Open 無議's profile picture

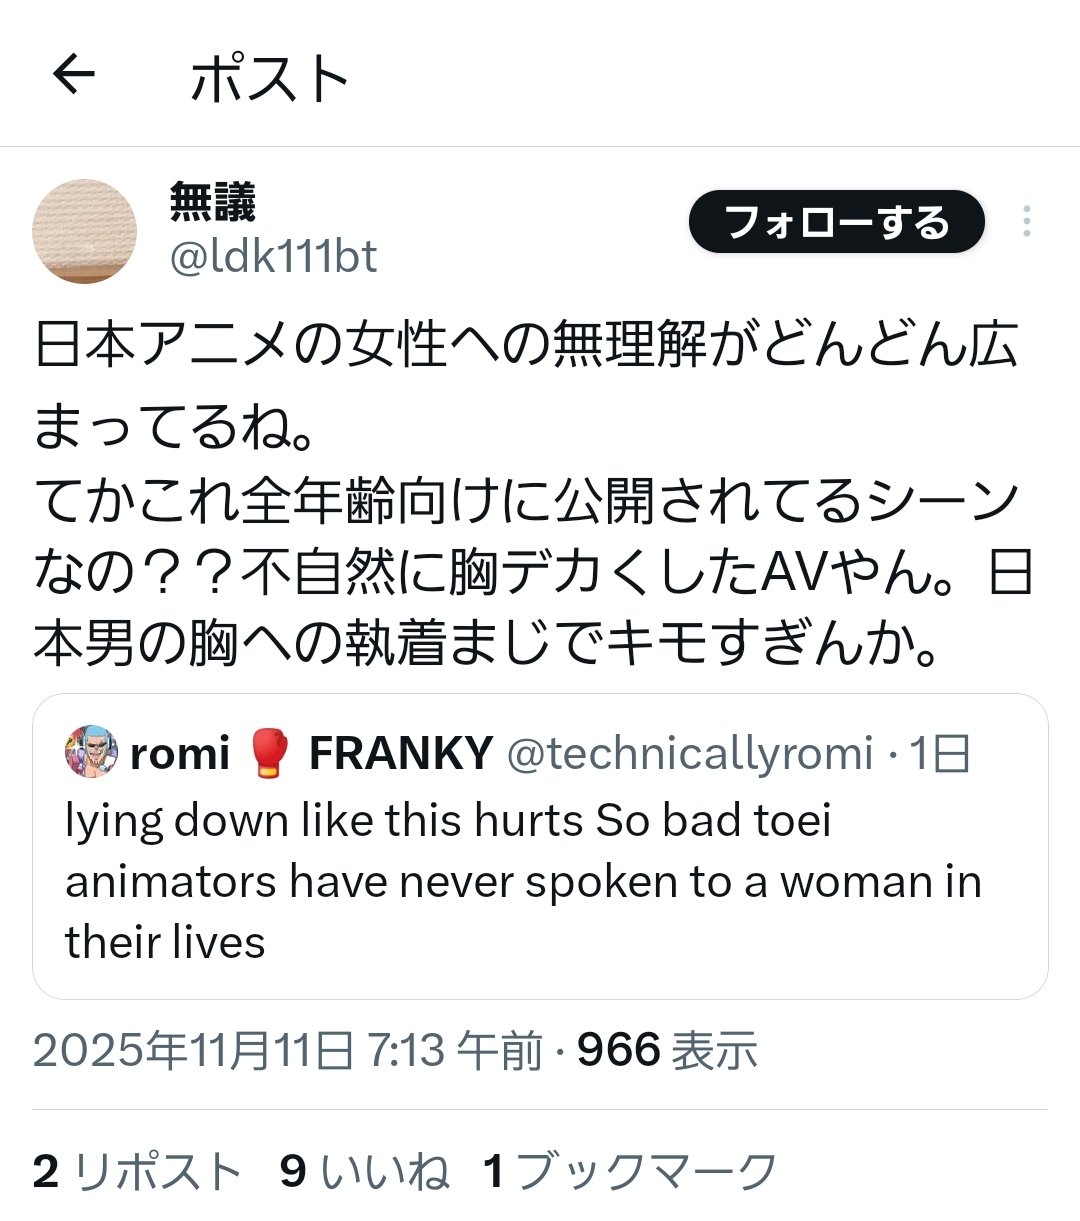84,231
